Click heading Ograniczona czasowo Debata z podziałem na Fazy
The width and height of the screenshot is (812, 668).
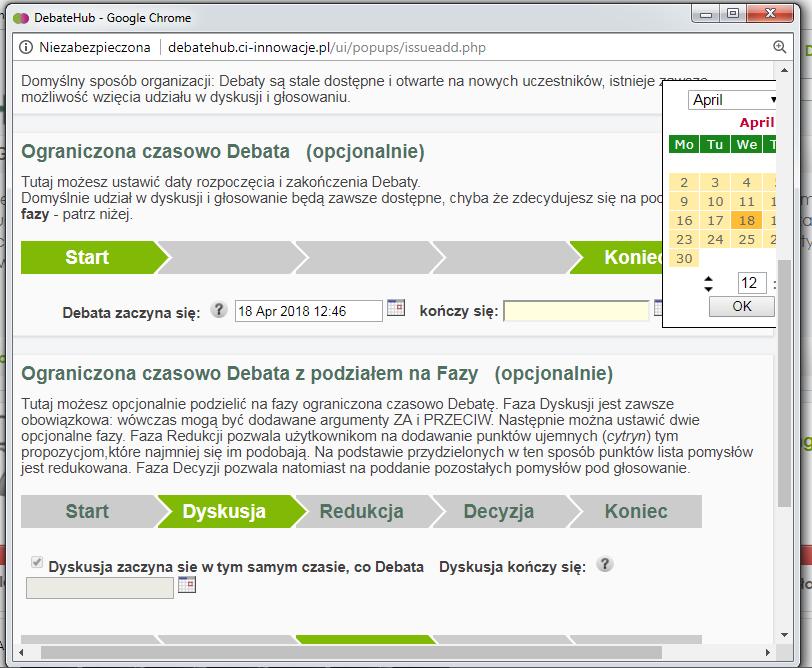250,373
